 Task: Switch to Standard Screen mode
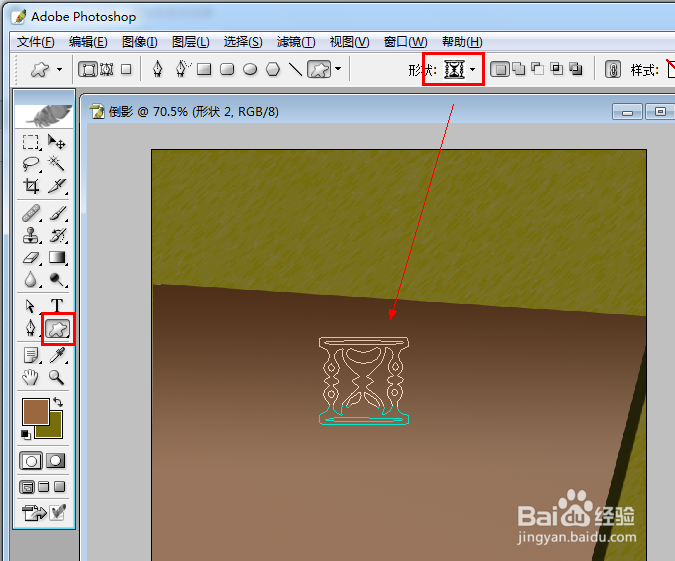pos(27,487)
